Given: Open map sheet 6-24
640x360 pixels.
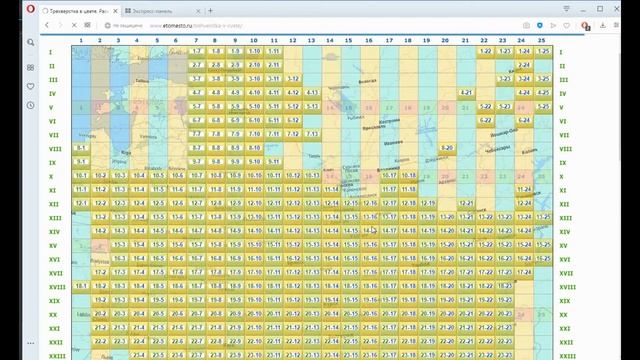Looking at the screenshot, I should click(x=524, y=120).
